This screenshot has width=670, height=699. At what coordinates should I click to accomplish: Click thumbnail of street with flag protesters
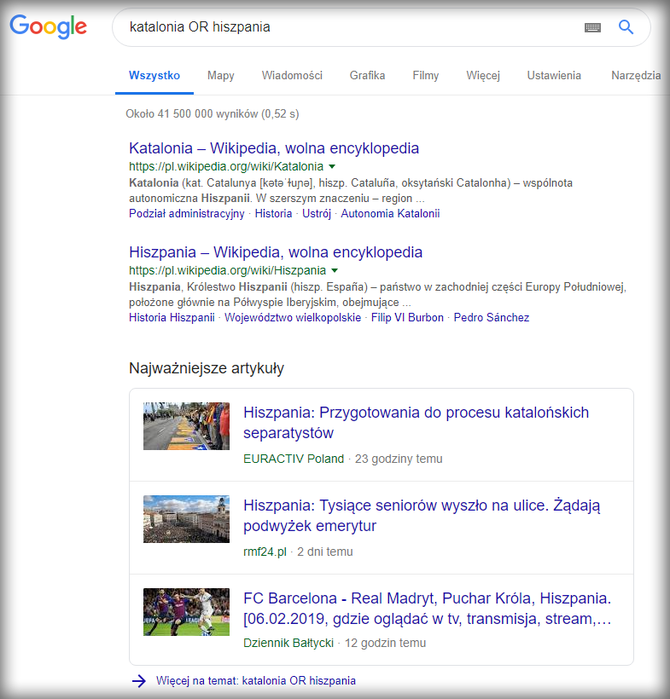tap(186, 426)
